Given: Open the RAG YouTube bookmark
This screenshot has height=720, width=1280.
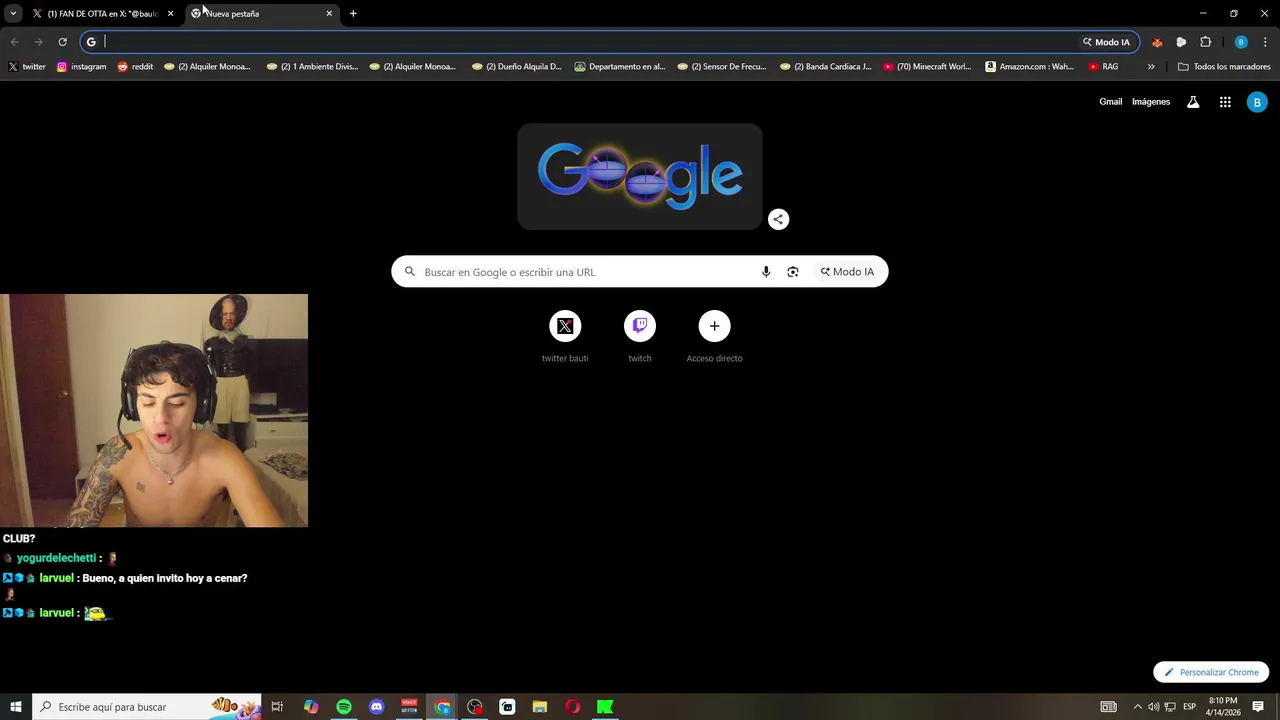Looking at the screenshot, I should click(1104, 67).
